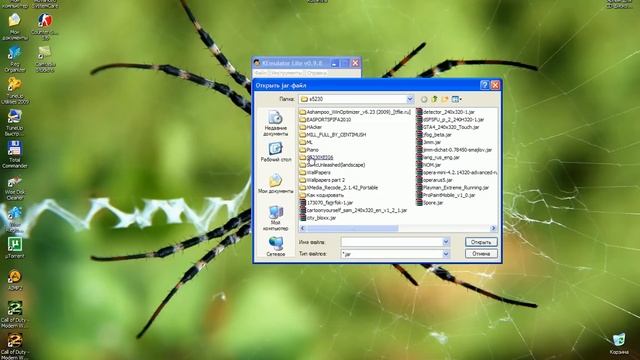Open Файл menu in KEmulator window
Screen dimensions: 640x360
(260, 73)
